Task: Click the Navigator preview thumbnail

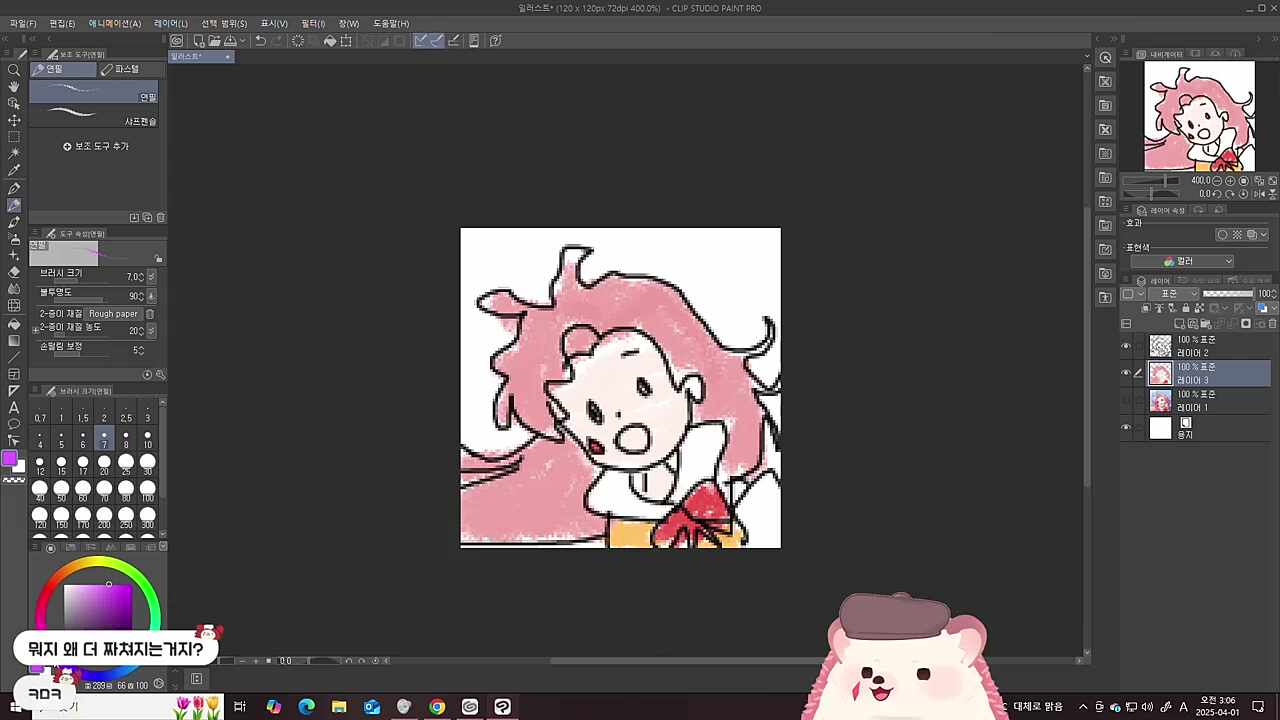Action: pyautogui.click(x=1199, y=116)
